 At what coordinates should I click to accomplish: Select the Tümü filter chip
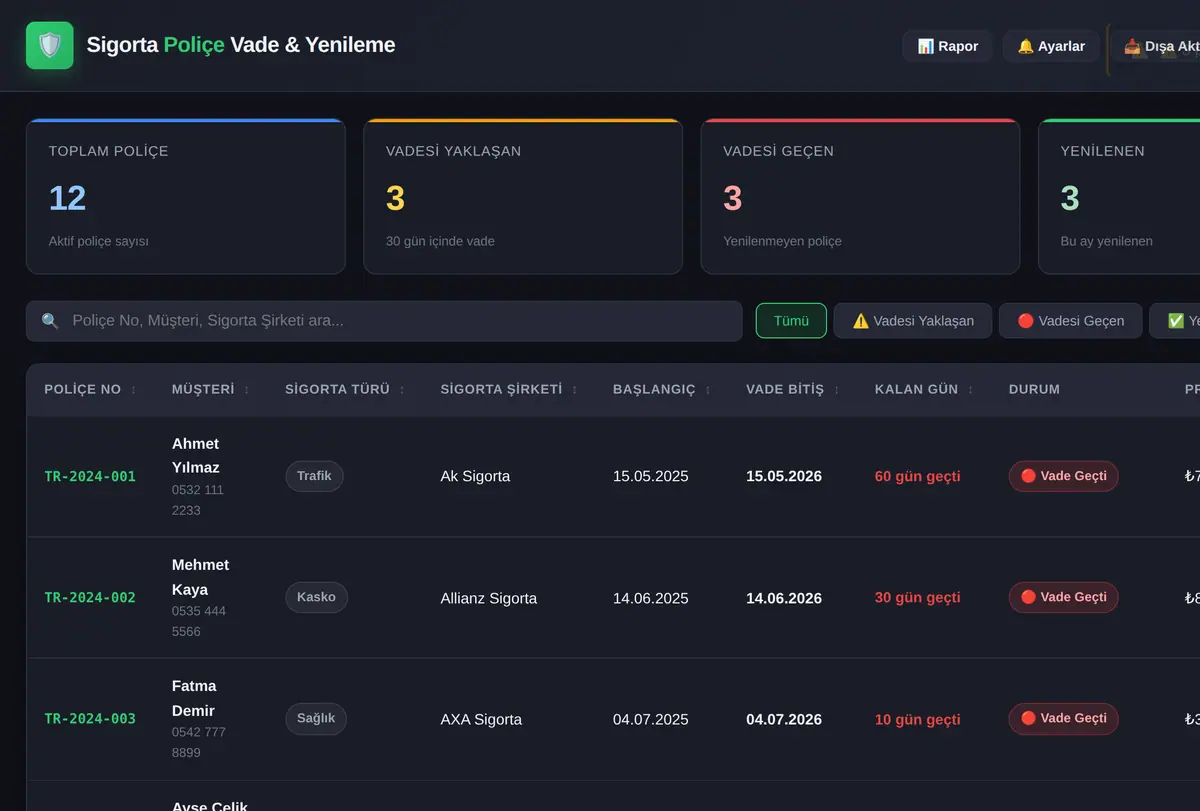(791, 321)
